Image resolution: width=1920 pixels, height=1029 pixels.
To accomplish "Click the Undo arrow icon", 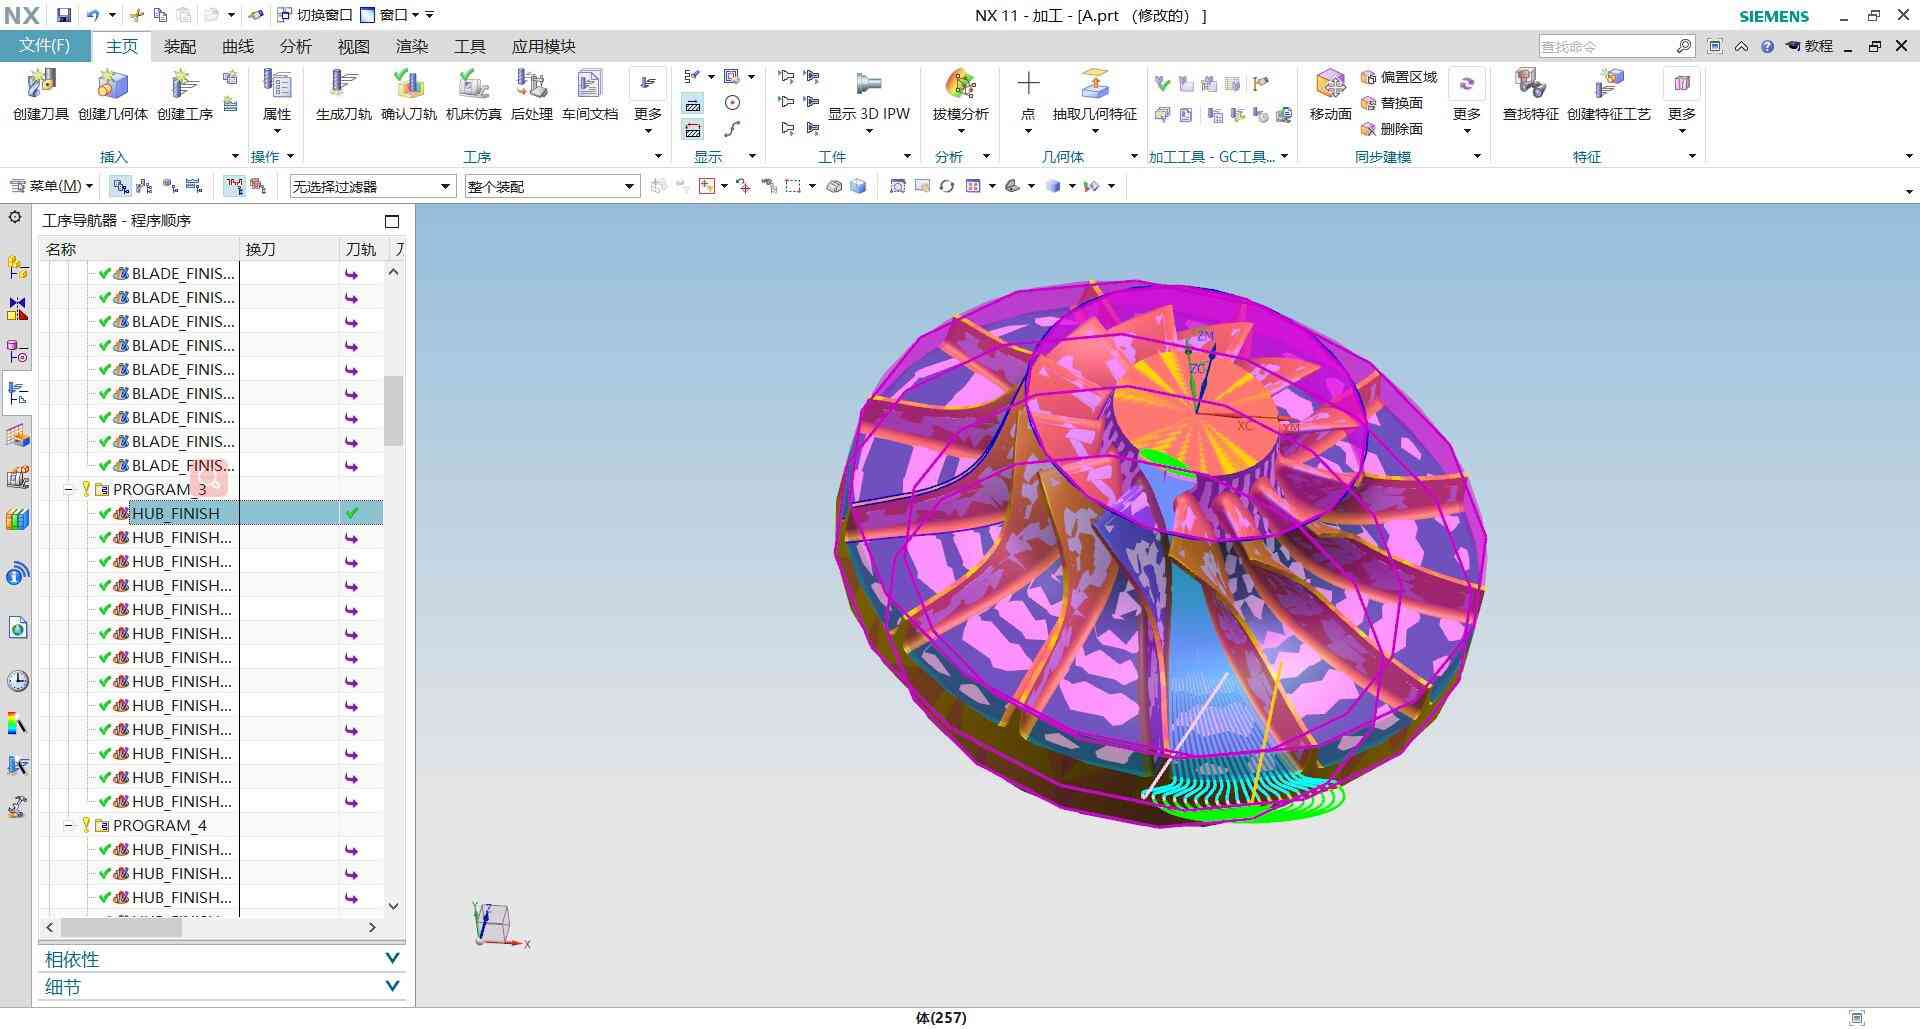I will pyautogui.click(x=92, y=15).
